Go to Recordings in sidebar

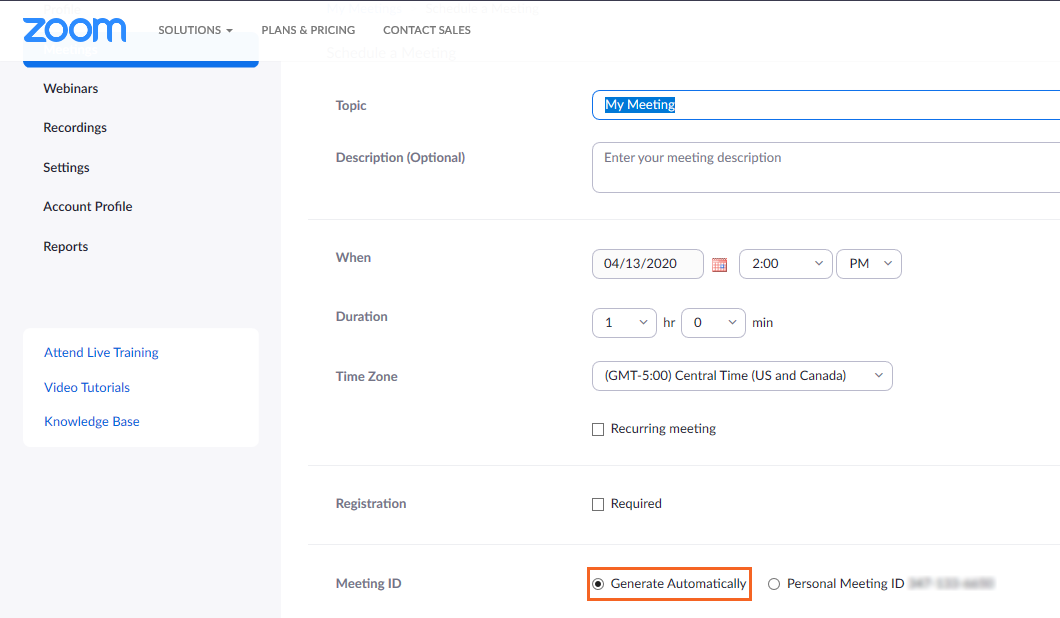75,128
